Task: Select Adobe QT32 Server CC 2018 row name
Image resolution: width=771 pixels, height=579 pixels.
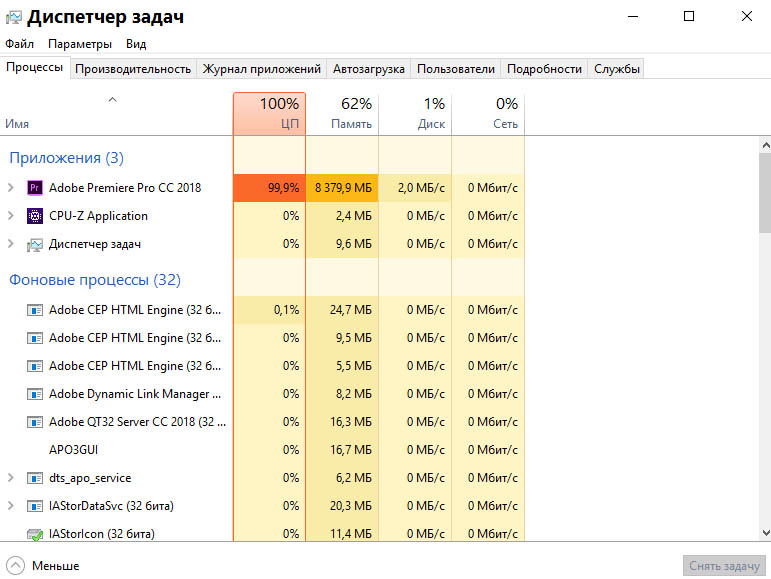Action: click(x=138, y=422)
